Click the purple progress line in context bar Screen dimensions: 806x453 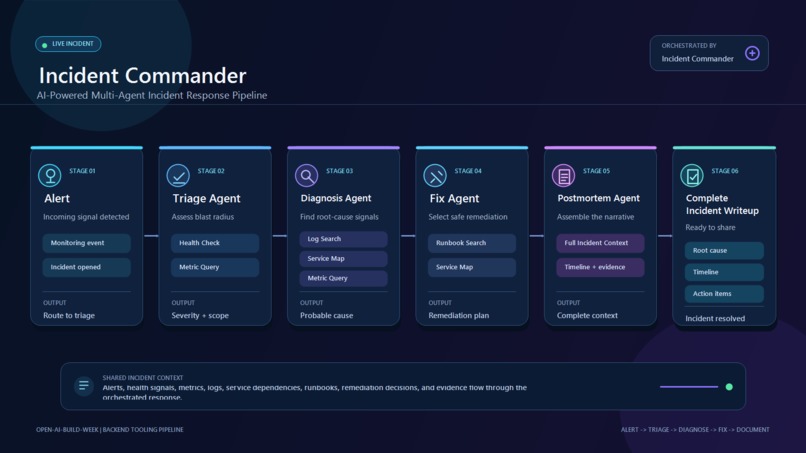pyautogui.click(x=689, y=387)
